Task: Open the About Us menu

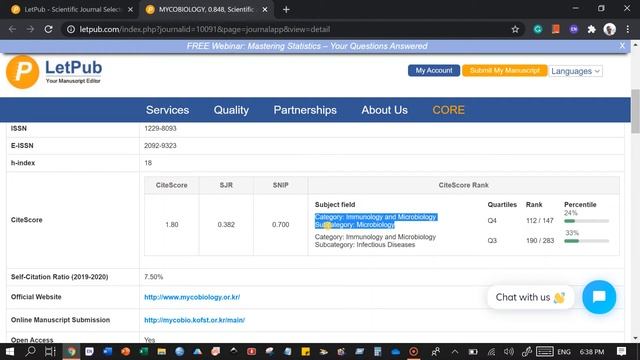Action: click(x=384, y=110)
